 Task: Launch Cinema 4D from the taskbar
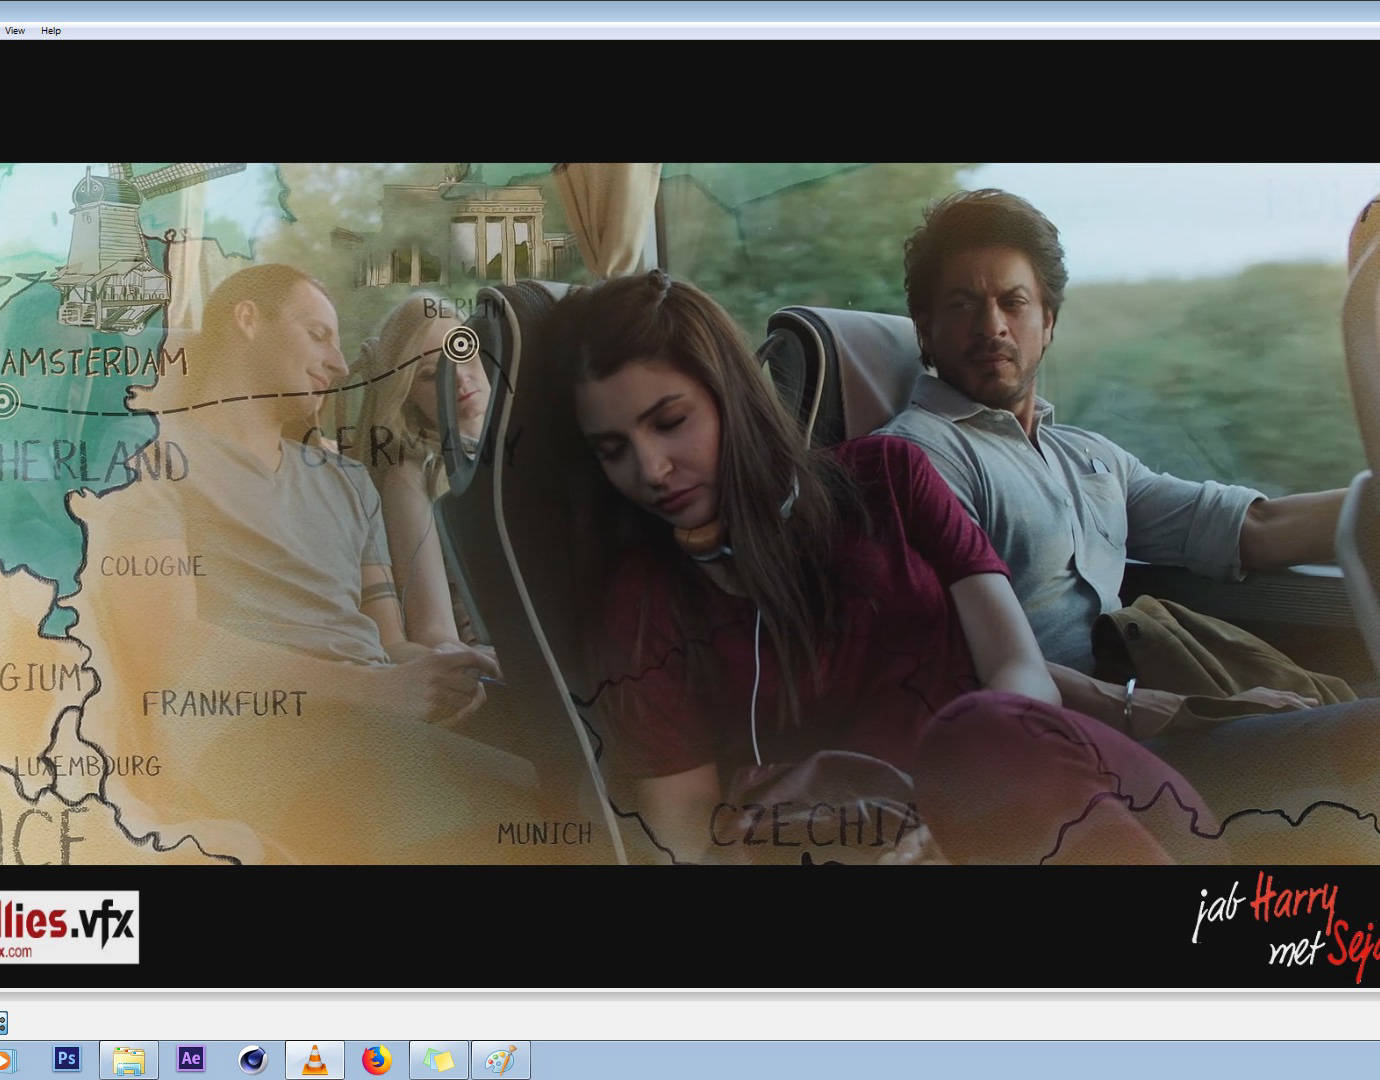[253, 1059]
